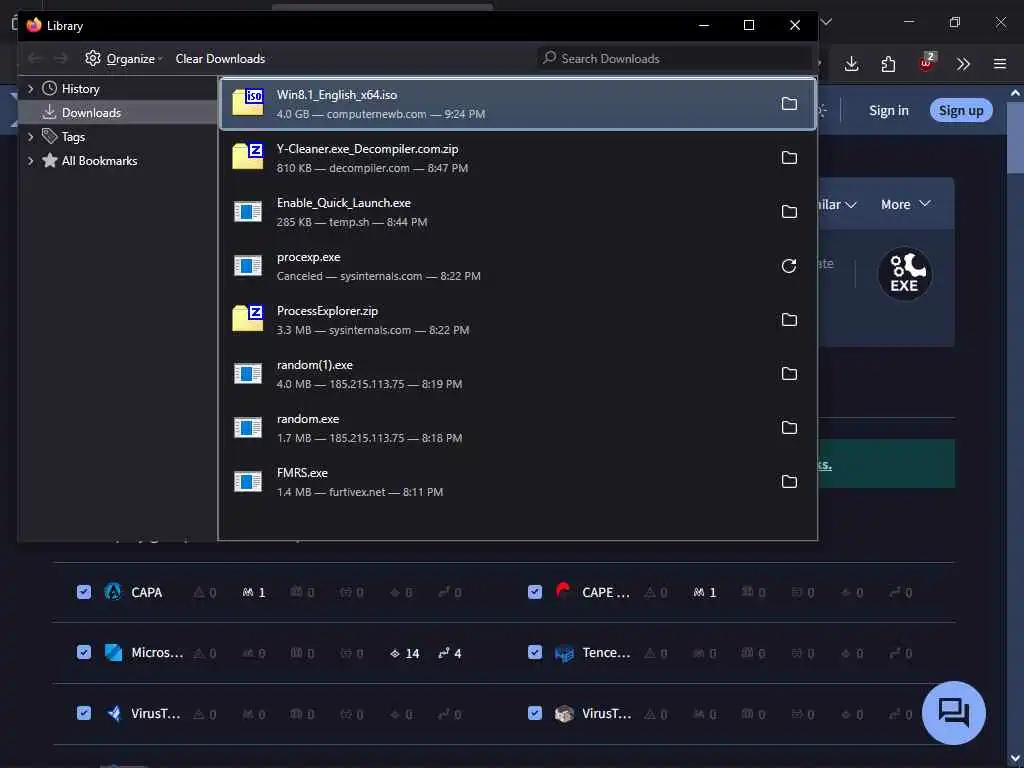Uncheck the CAPE sandbox checkbox
This screenshot has width=1024, height=768.
tap(535, 592)
